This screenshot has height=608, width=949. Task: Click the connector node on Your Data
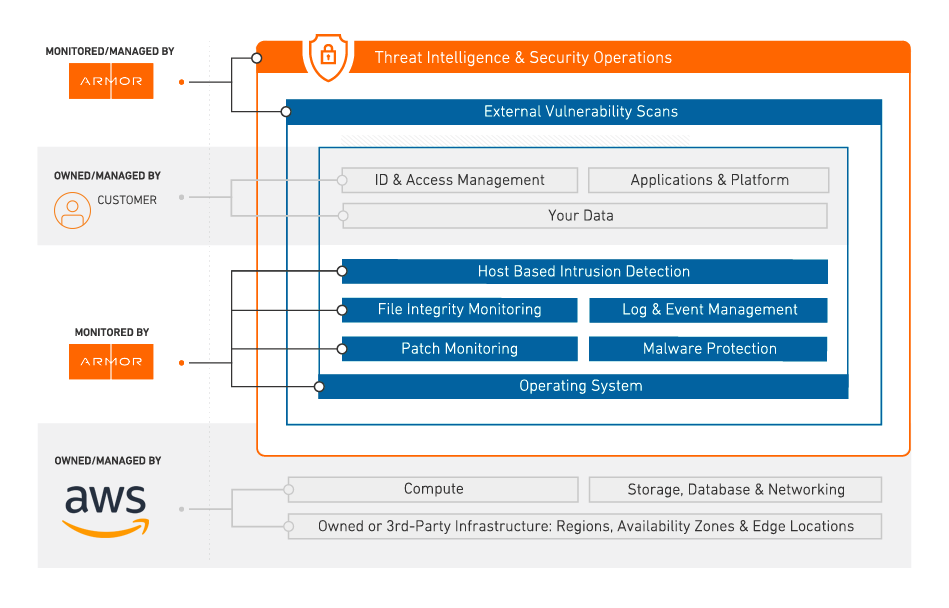(343, 216)
